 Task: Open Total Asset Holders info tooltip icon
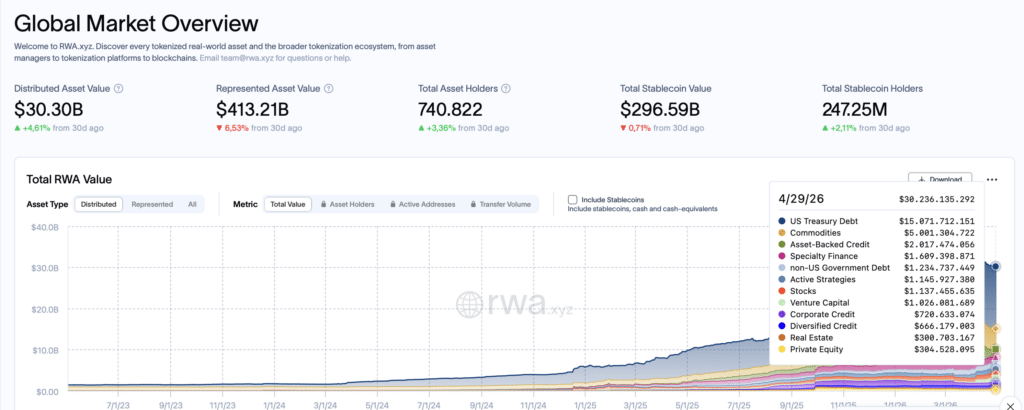pos(506,89)
